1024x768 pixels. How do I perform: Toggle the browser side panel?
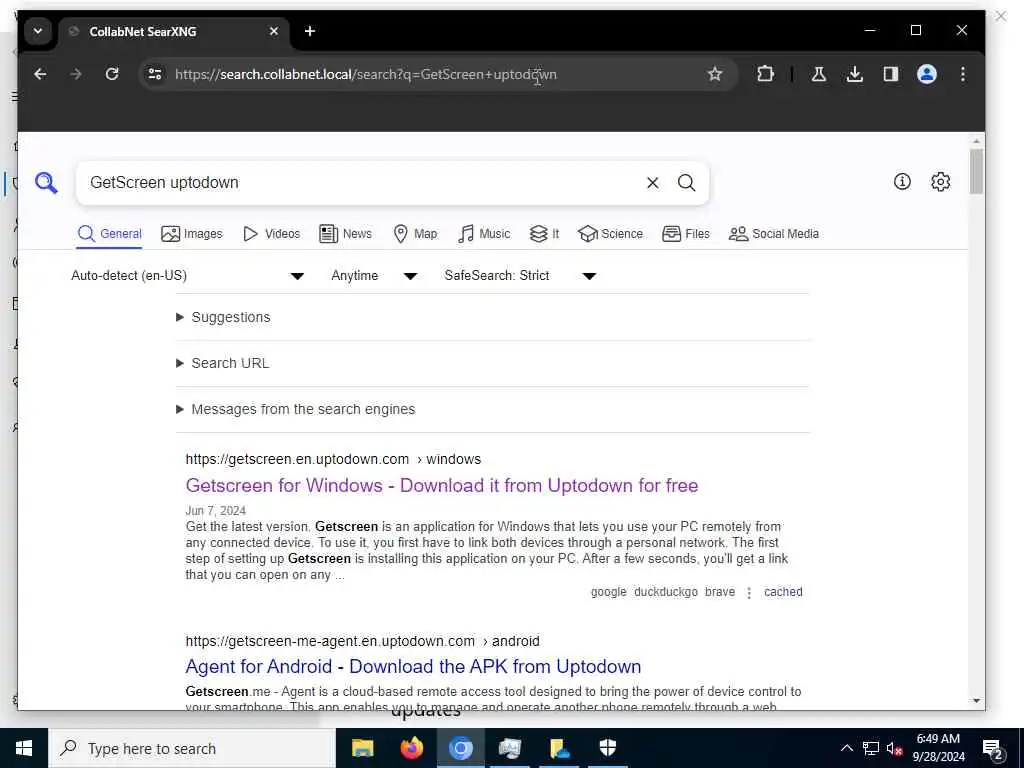point(891,74)
